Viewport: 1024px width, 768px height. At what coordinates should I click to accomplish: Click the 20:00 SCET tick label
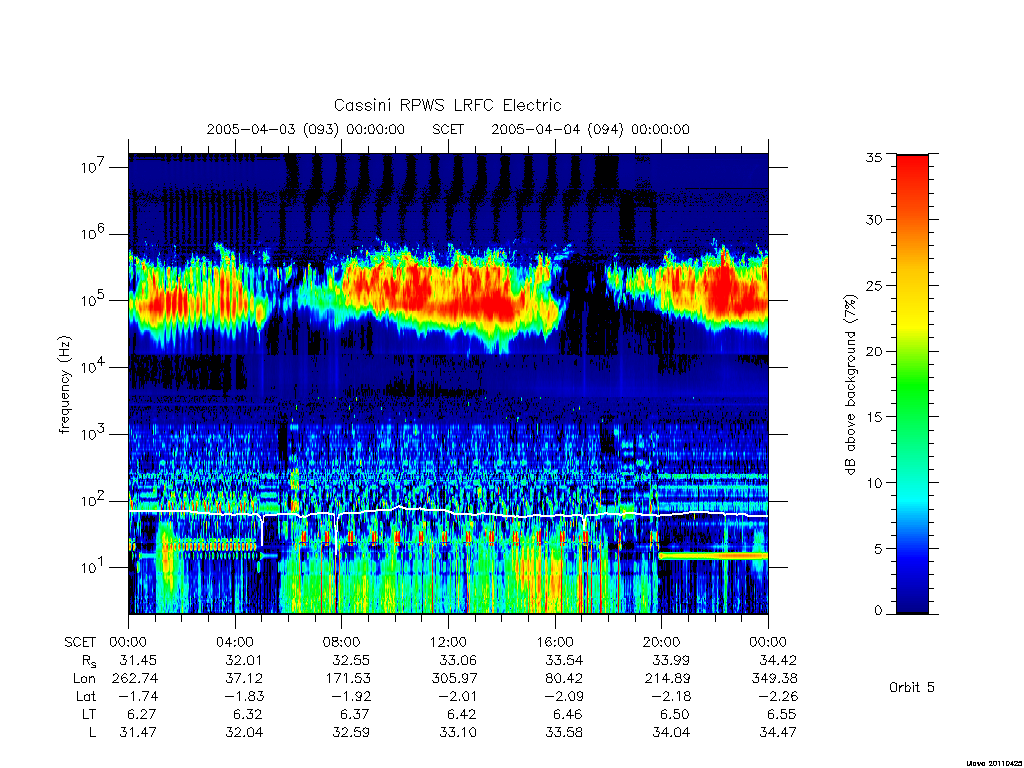pyautogui.click(x=662, y=642)
